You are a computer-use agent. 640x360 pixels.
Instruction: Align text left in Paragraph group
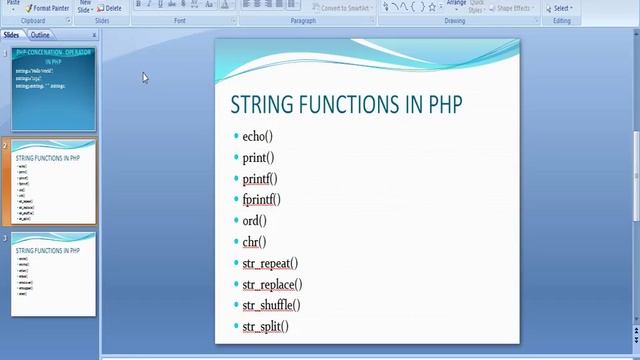coord(246,4)
